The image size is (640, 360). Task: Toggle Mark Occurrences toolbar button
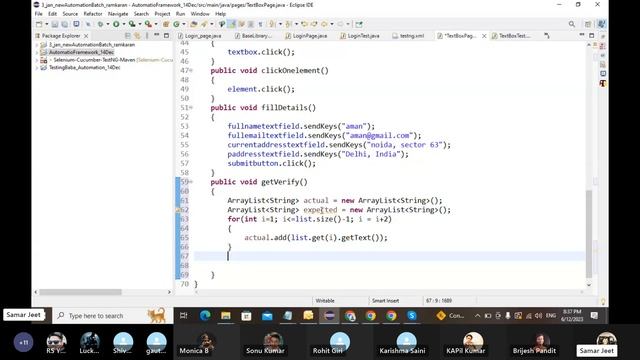click(x=232, y=24)
